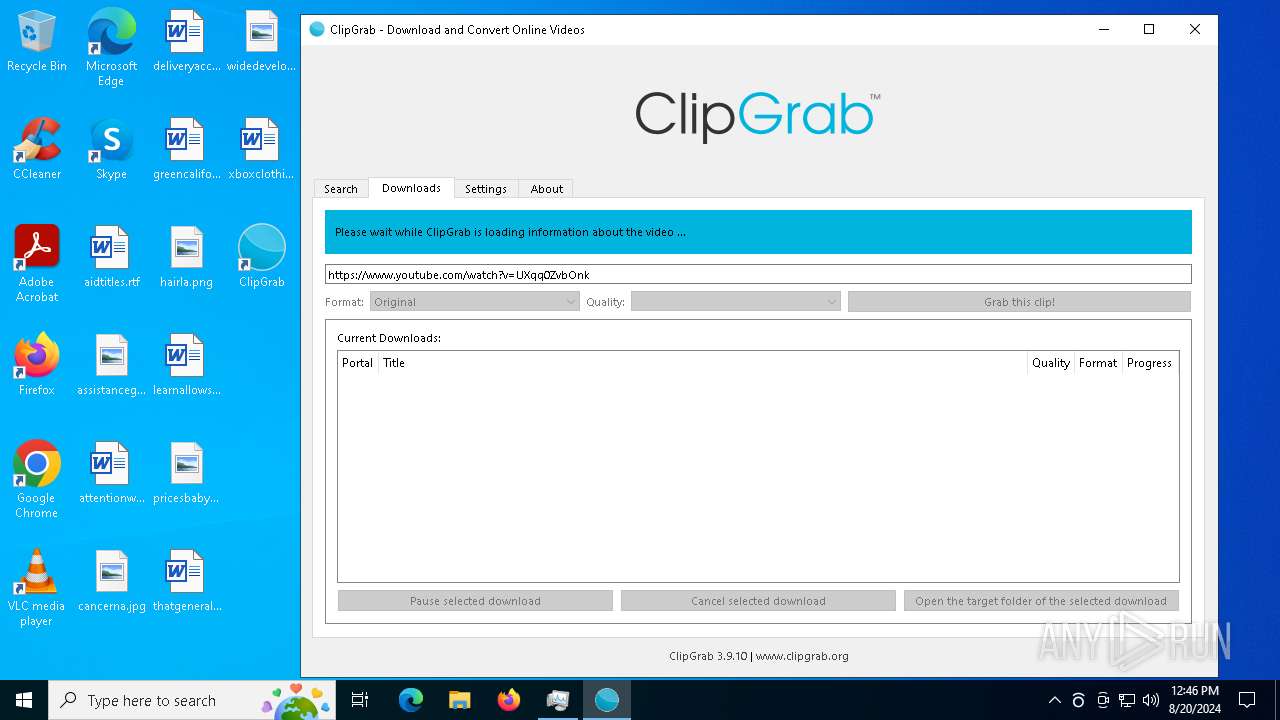Screen dimensions: 1280x720
Task: Open Task View on the taskbar
Action: 360,700
